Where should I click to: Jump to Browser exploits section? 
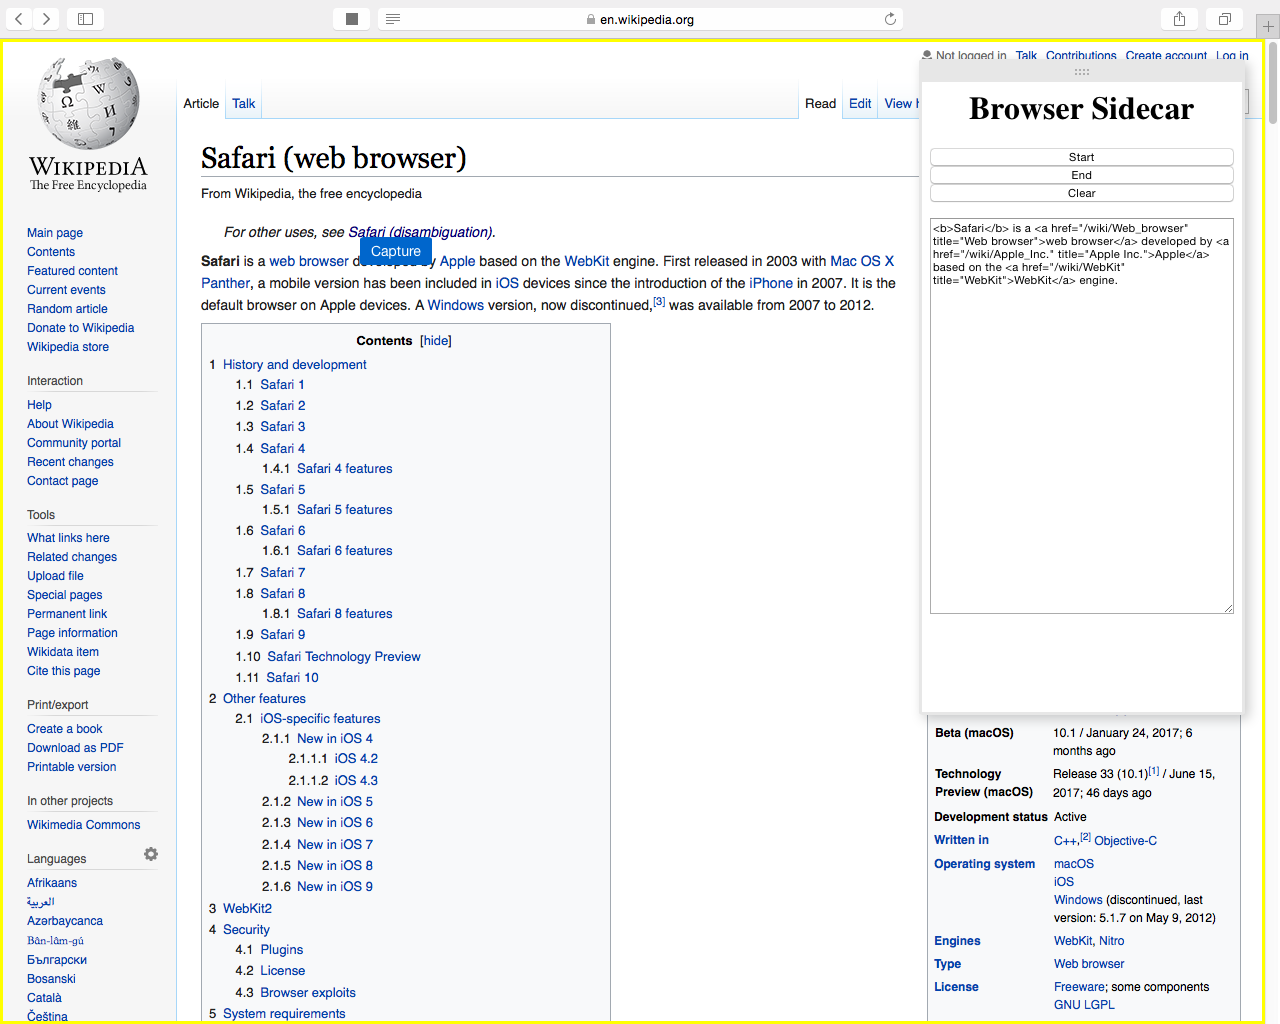(x=308, y=993)
